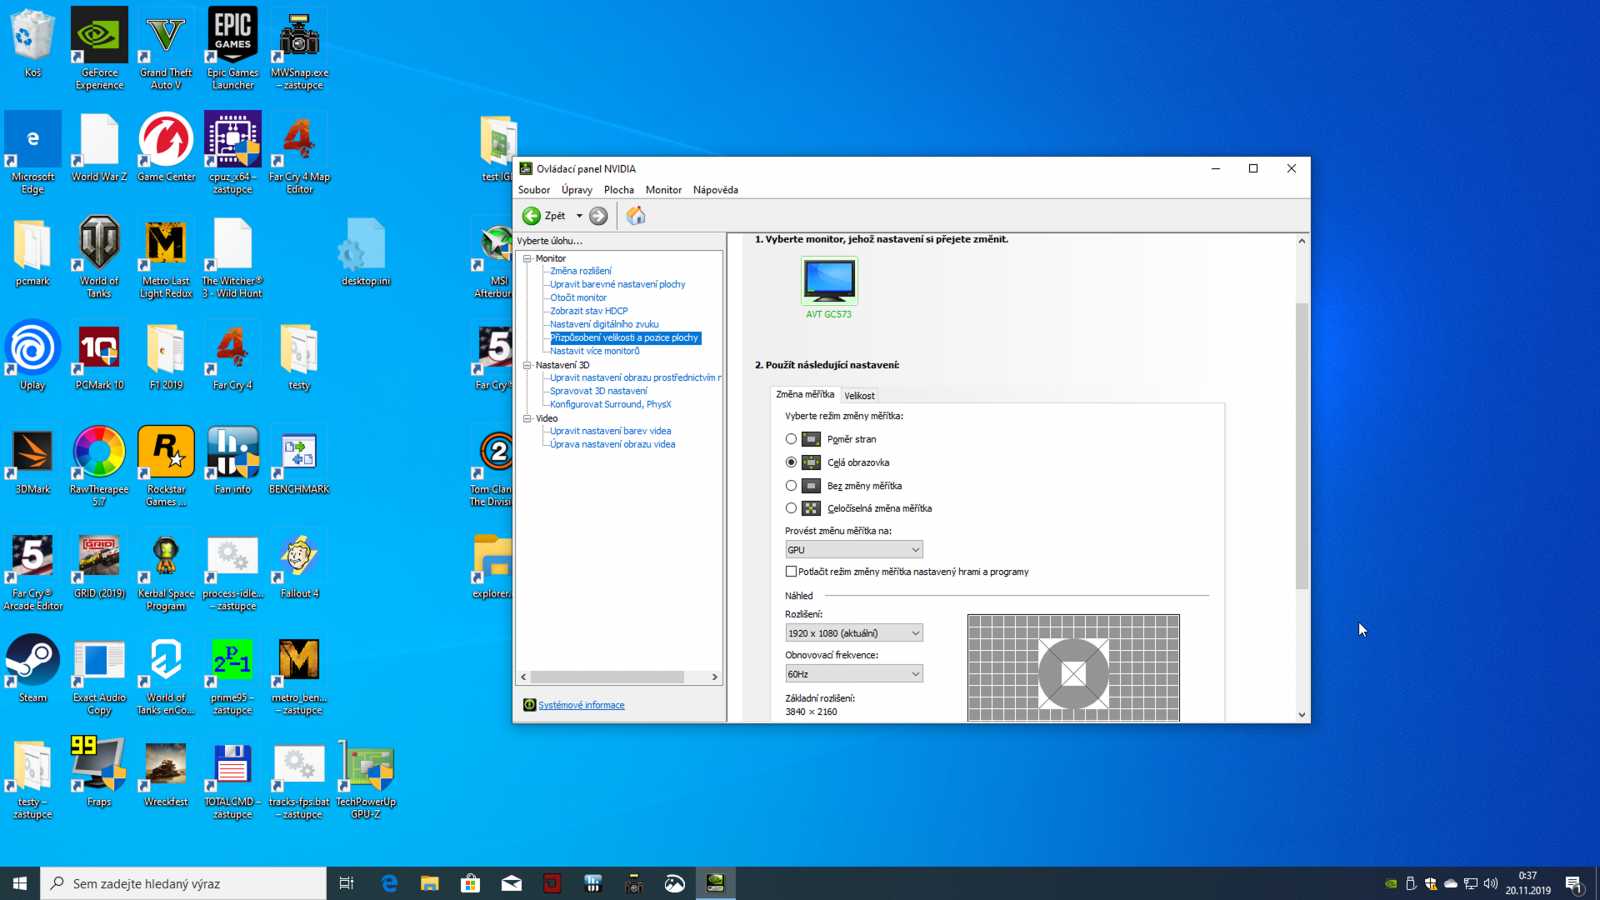This screenshot has width=1600, height=900.
Task: Open the Systémové informace link
Action: (x=581, y=705)
